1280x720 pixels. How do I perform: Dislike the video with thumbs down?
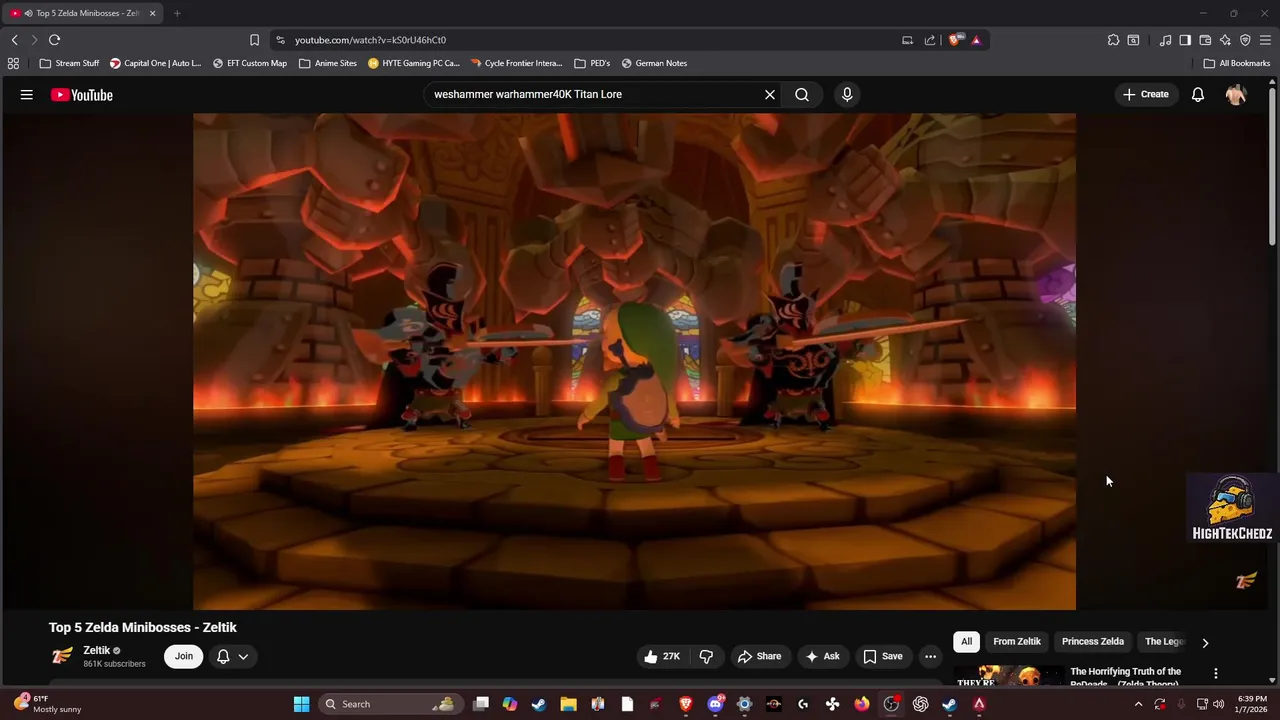(706, 657)
